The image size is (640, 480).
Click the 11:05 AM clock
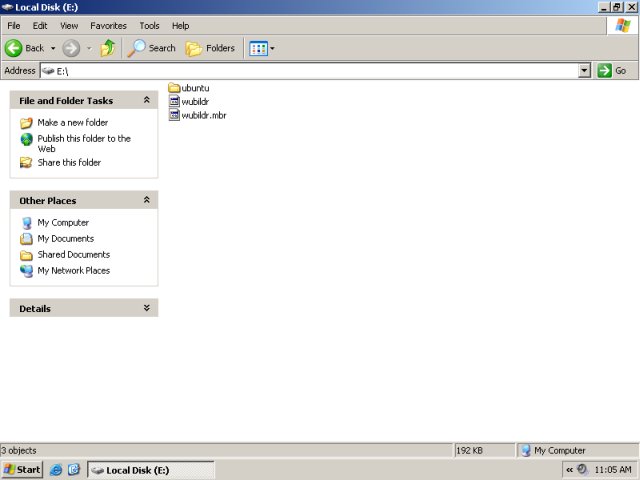pos(613,470)
